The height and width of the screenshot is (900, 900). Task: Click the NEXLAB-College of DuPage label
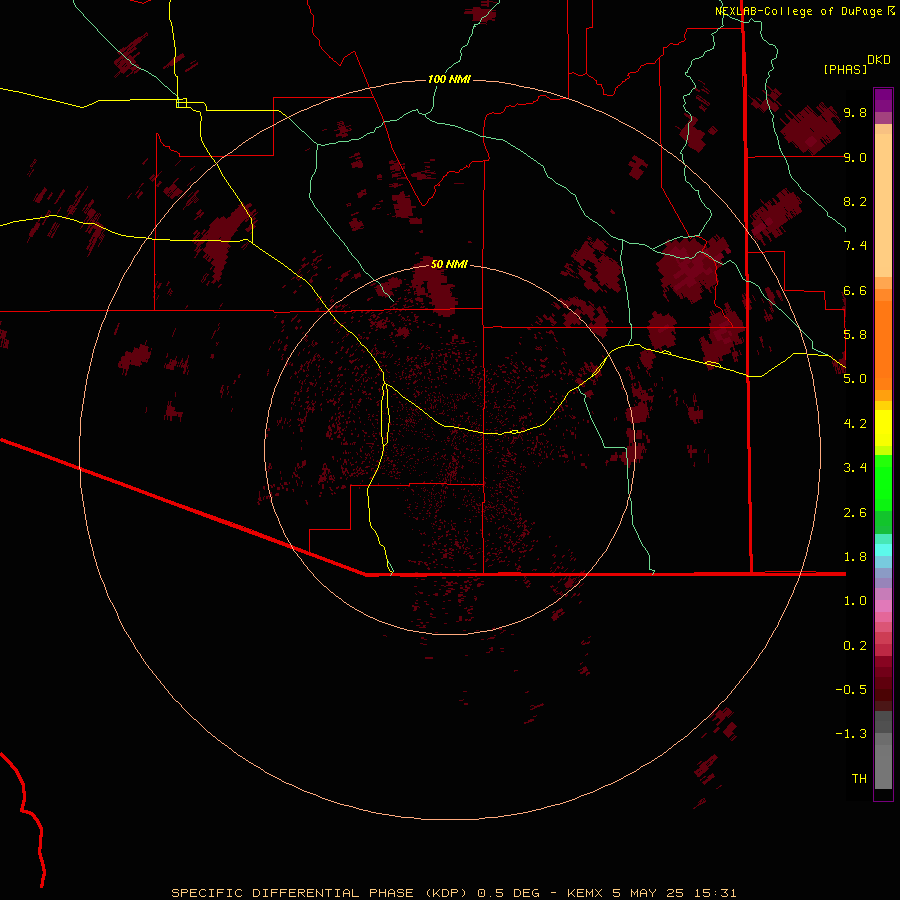coord(798,11)
